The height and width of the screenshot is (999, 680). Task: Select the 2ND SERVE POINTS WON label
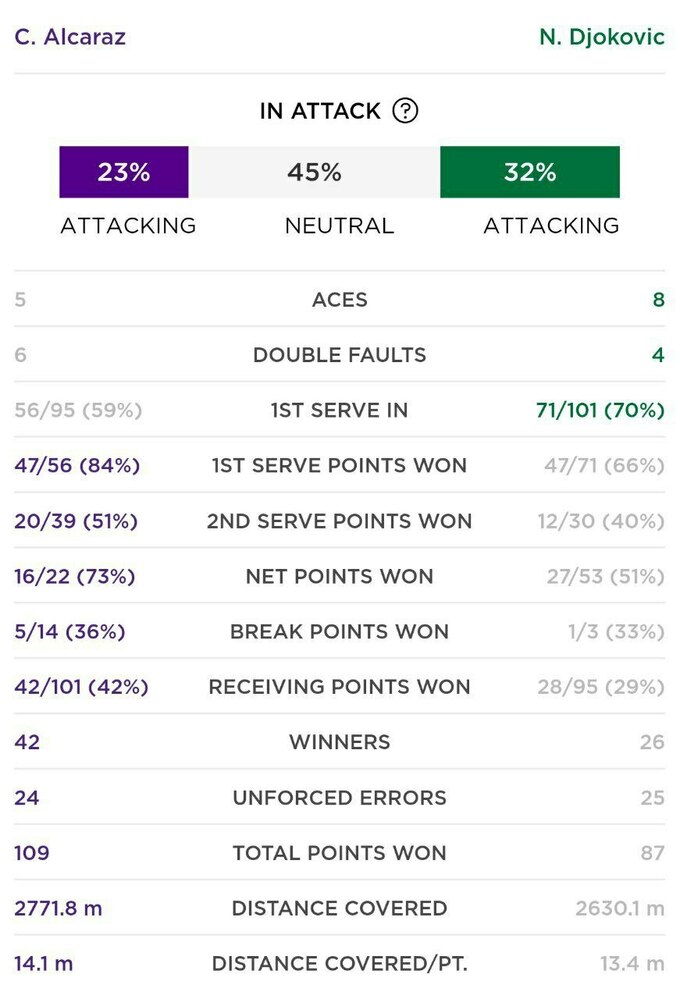point(340,521)
